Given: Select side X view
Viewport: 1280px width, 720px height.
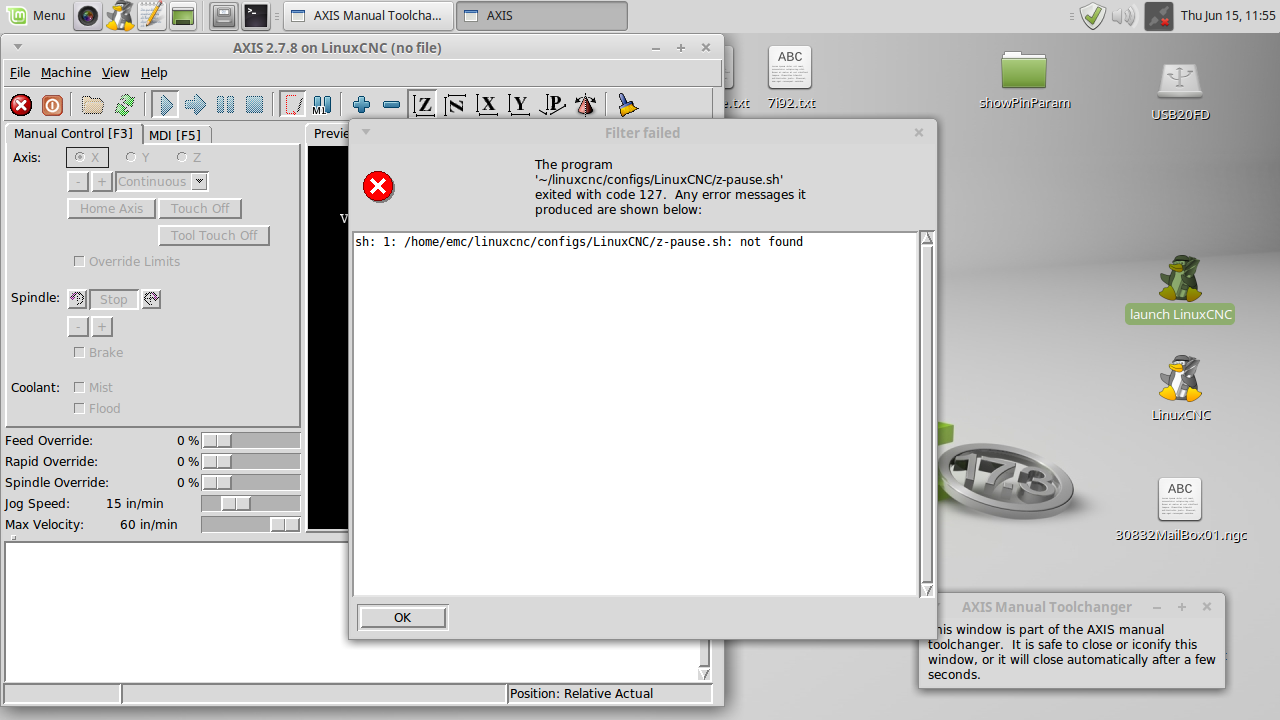Looking at the screenshot, I should click(x=487, y=104).
